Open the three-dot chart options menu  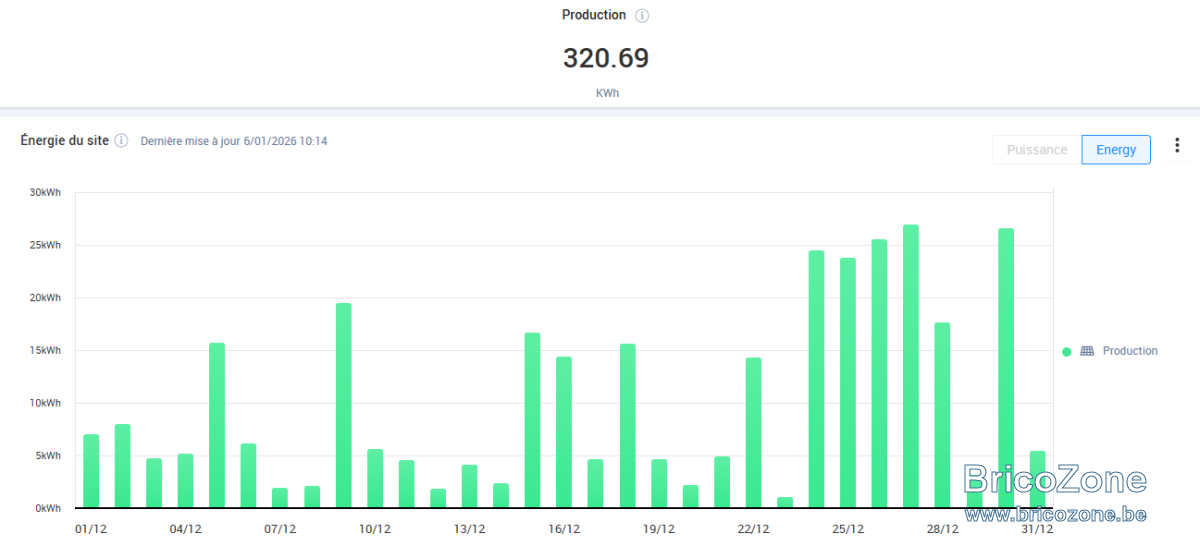[1177, 146]
